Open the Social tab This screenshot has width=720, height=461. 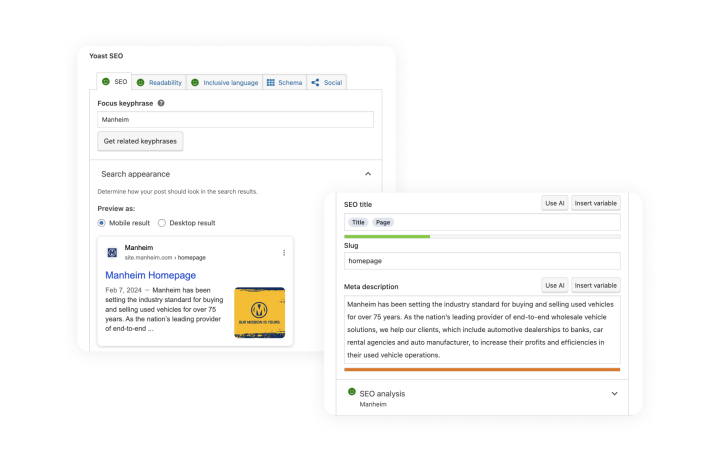click(x=326, y=82)
